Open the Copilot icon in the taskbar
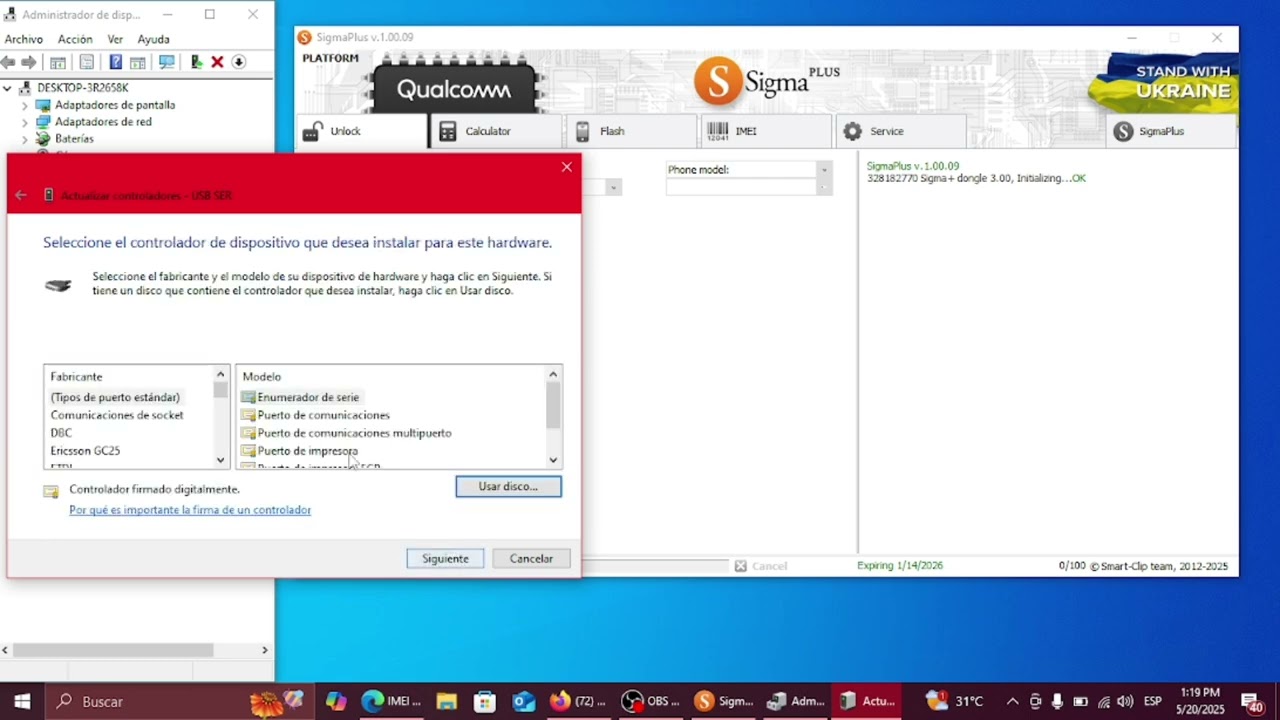The height and width of the screenshot is (720, 1280). pyautogui.click(x=336, y=701)
